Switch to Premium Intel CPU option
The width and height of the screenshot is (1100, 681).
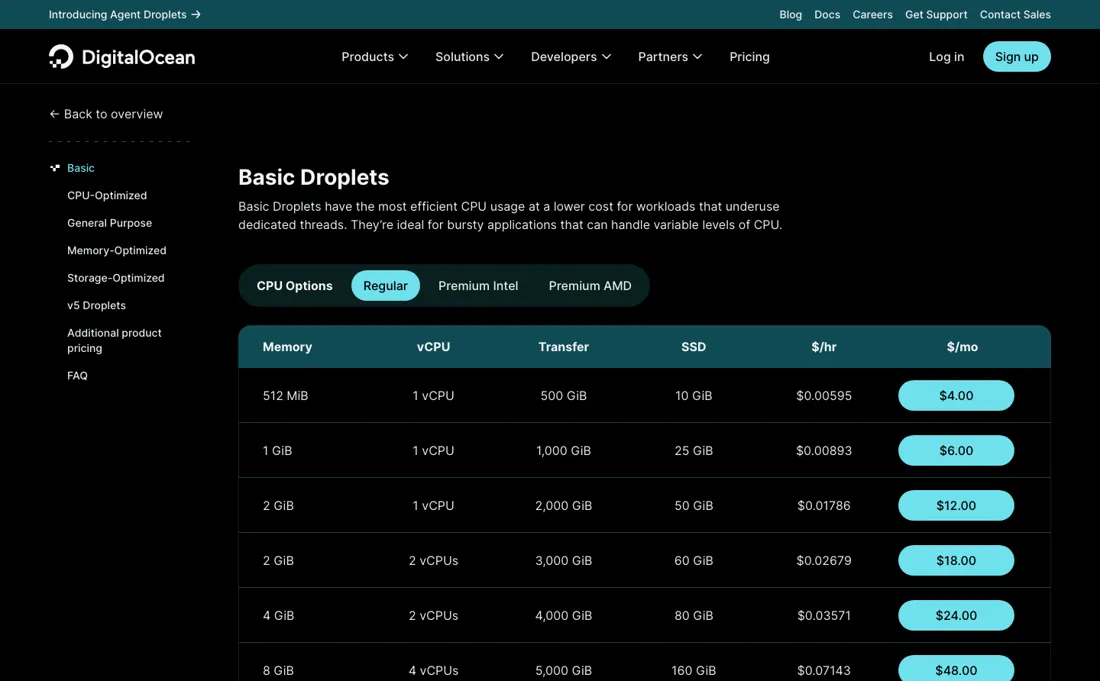click(478, 285)
